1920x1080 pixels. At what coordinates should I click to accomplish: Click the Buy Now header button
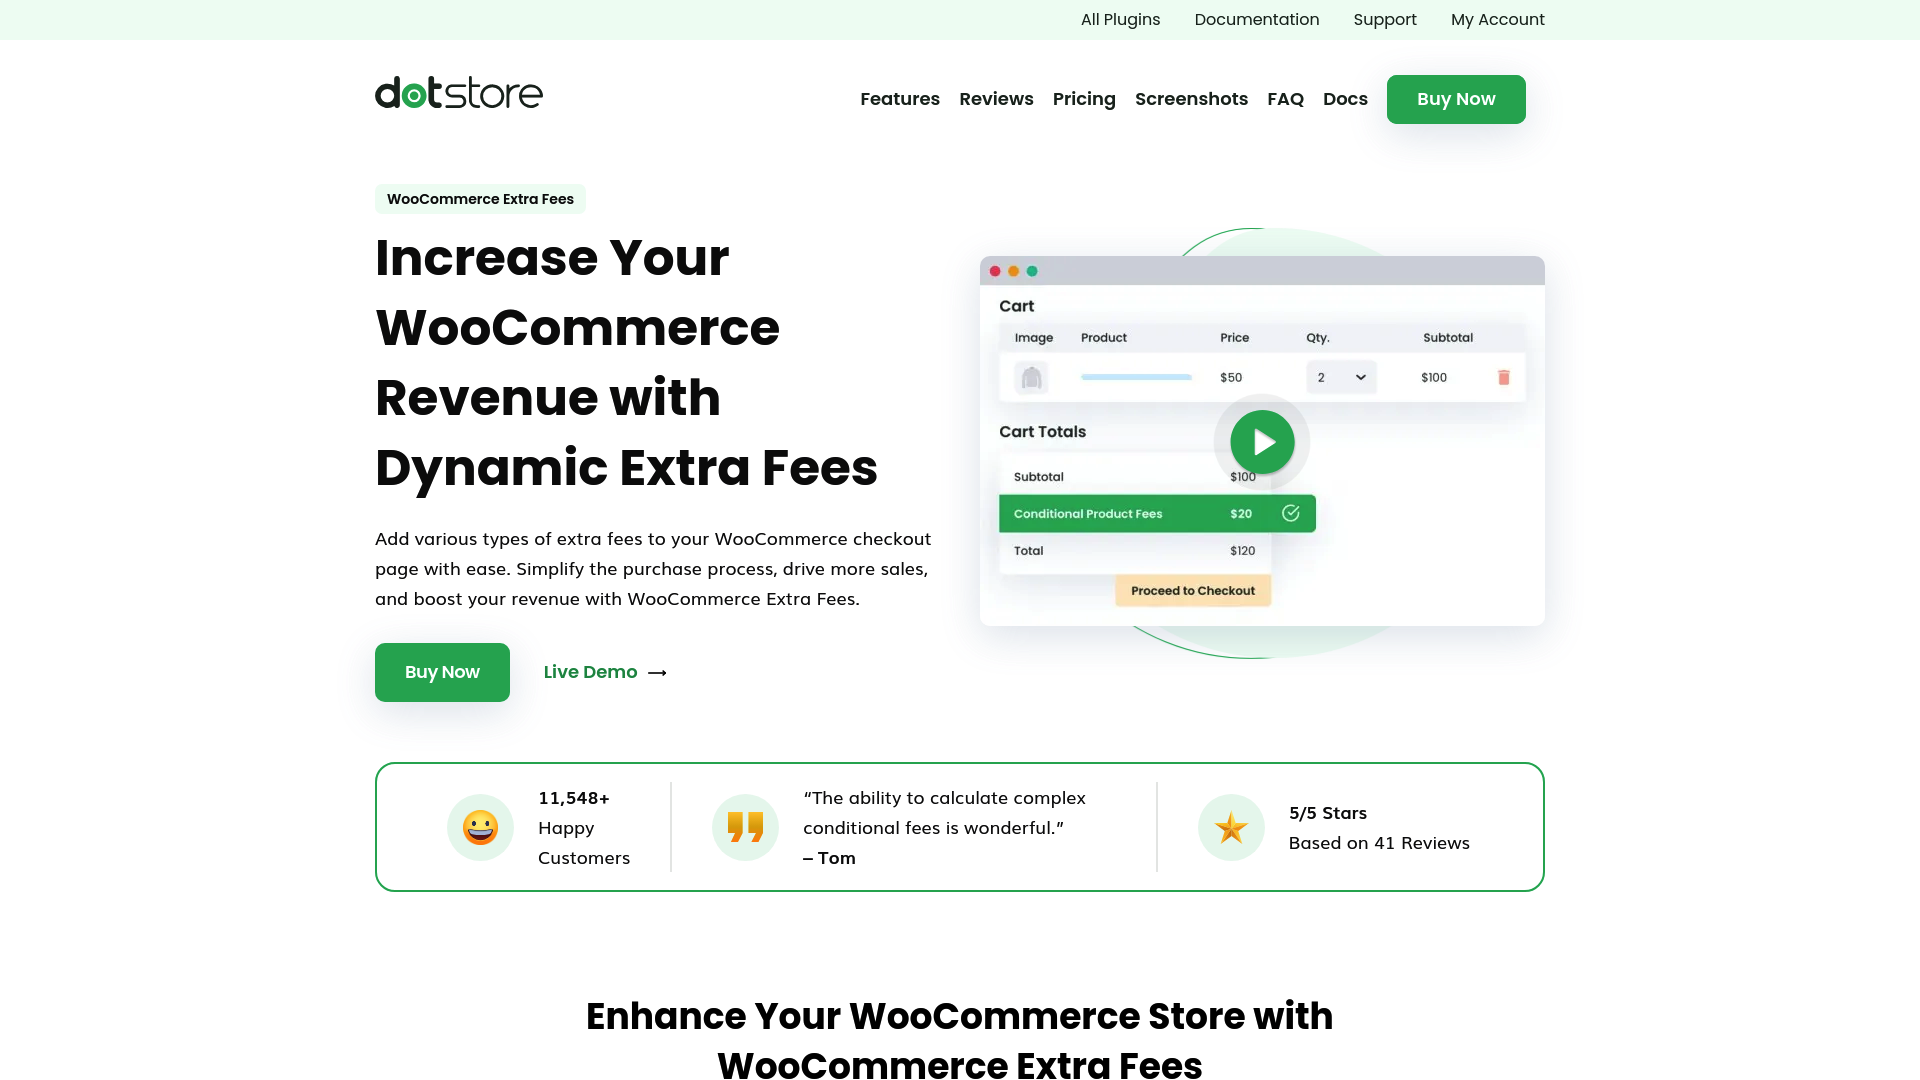(x=1456, y=99)
